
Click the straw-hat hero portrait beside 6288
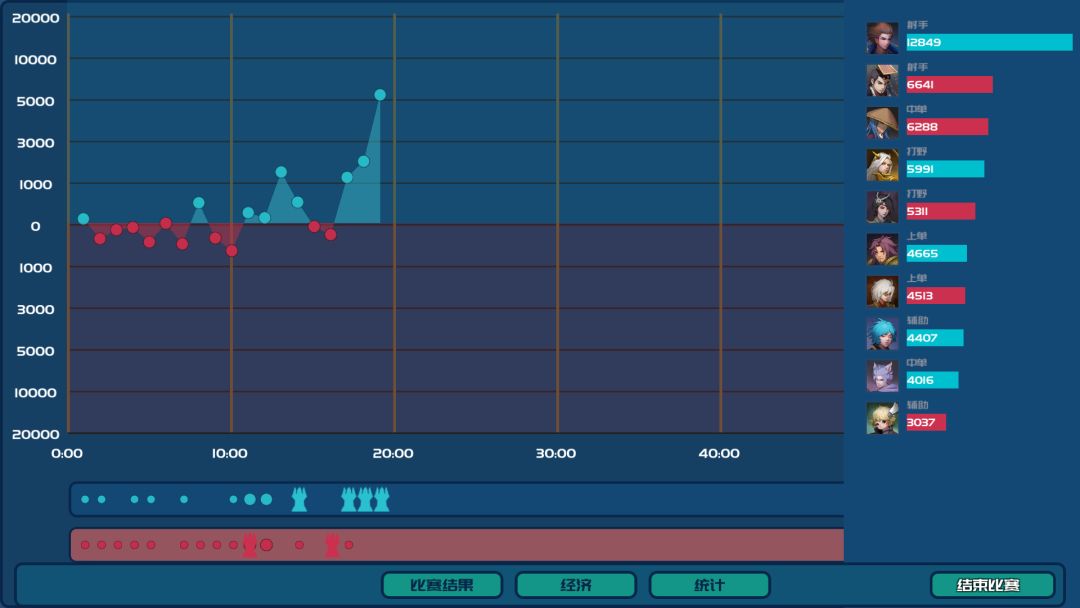click(x=882, y=122)
